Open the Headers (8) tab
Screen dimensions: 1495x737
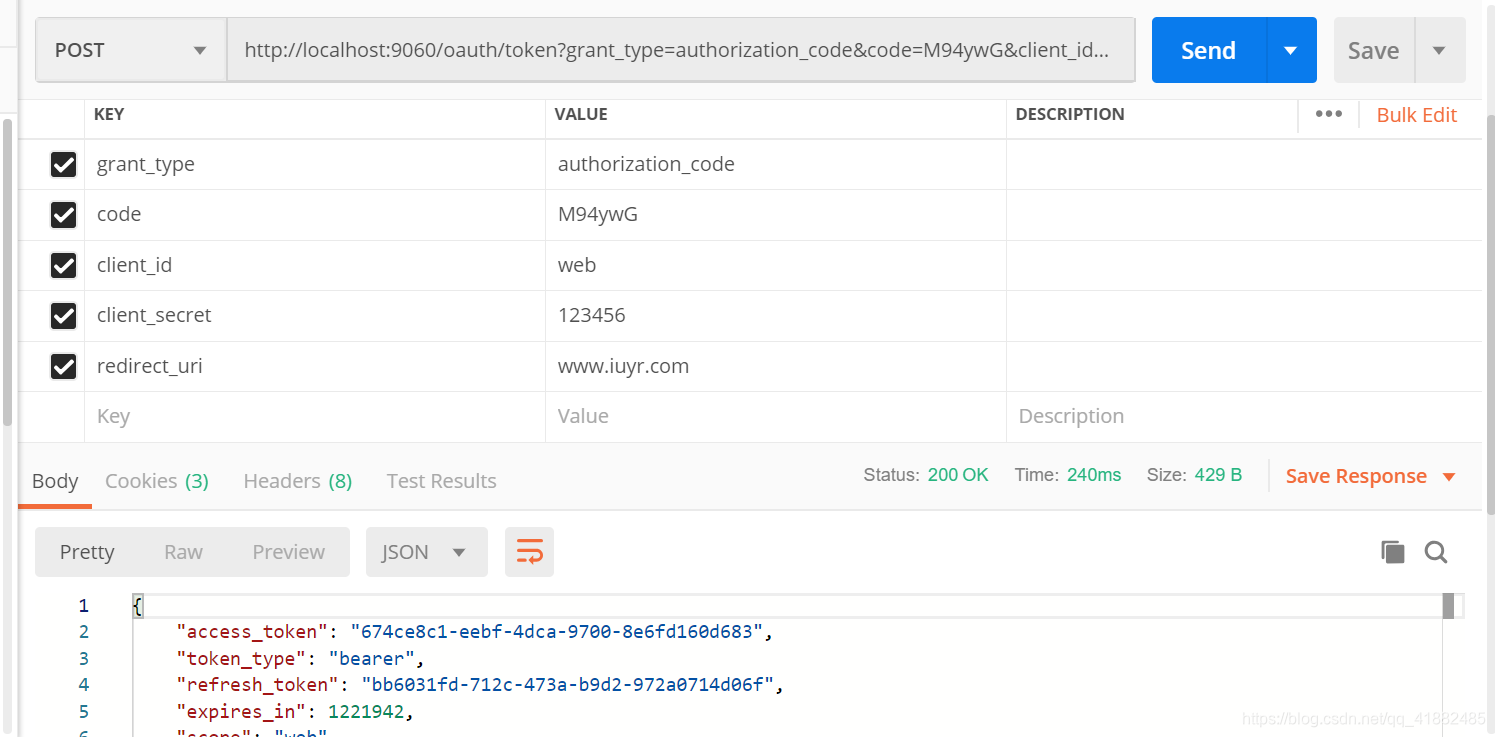click(x=298, y=481)
